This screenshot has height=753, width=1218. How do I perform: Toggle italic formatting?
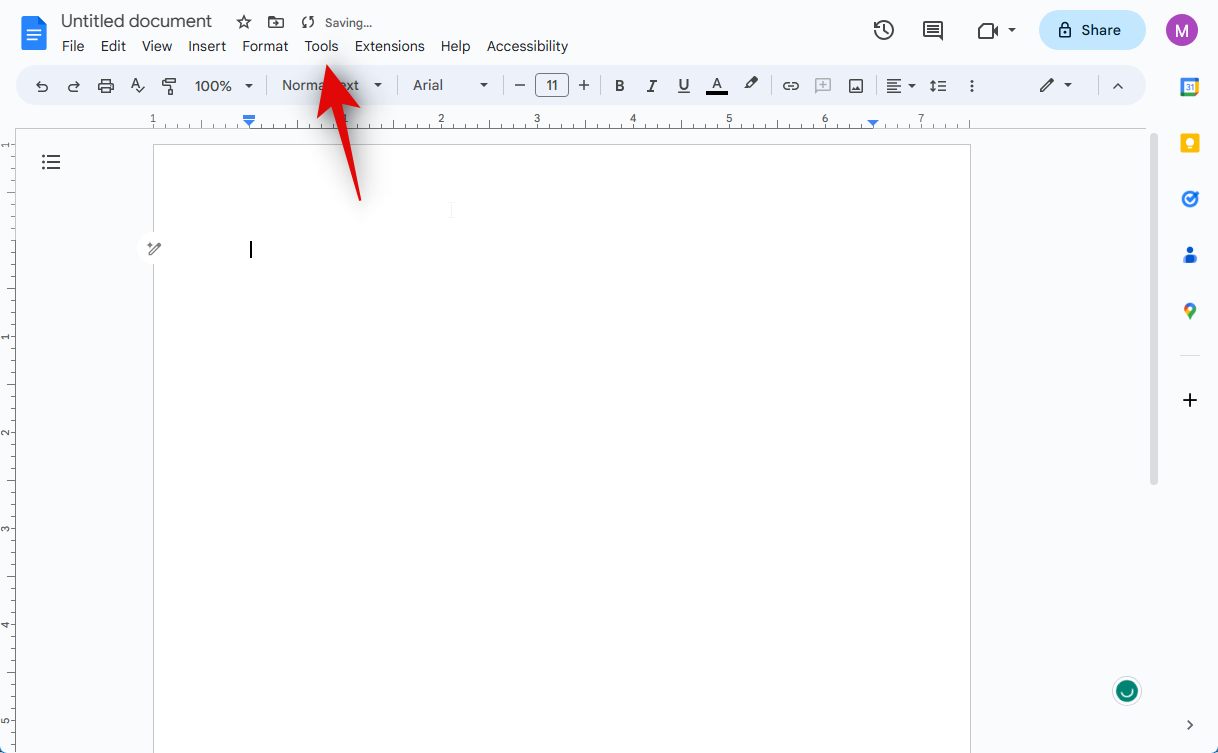pos(652,86)
